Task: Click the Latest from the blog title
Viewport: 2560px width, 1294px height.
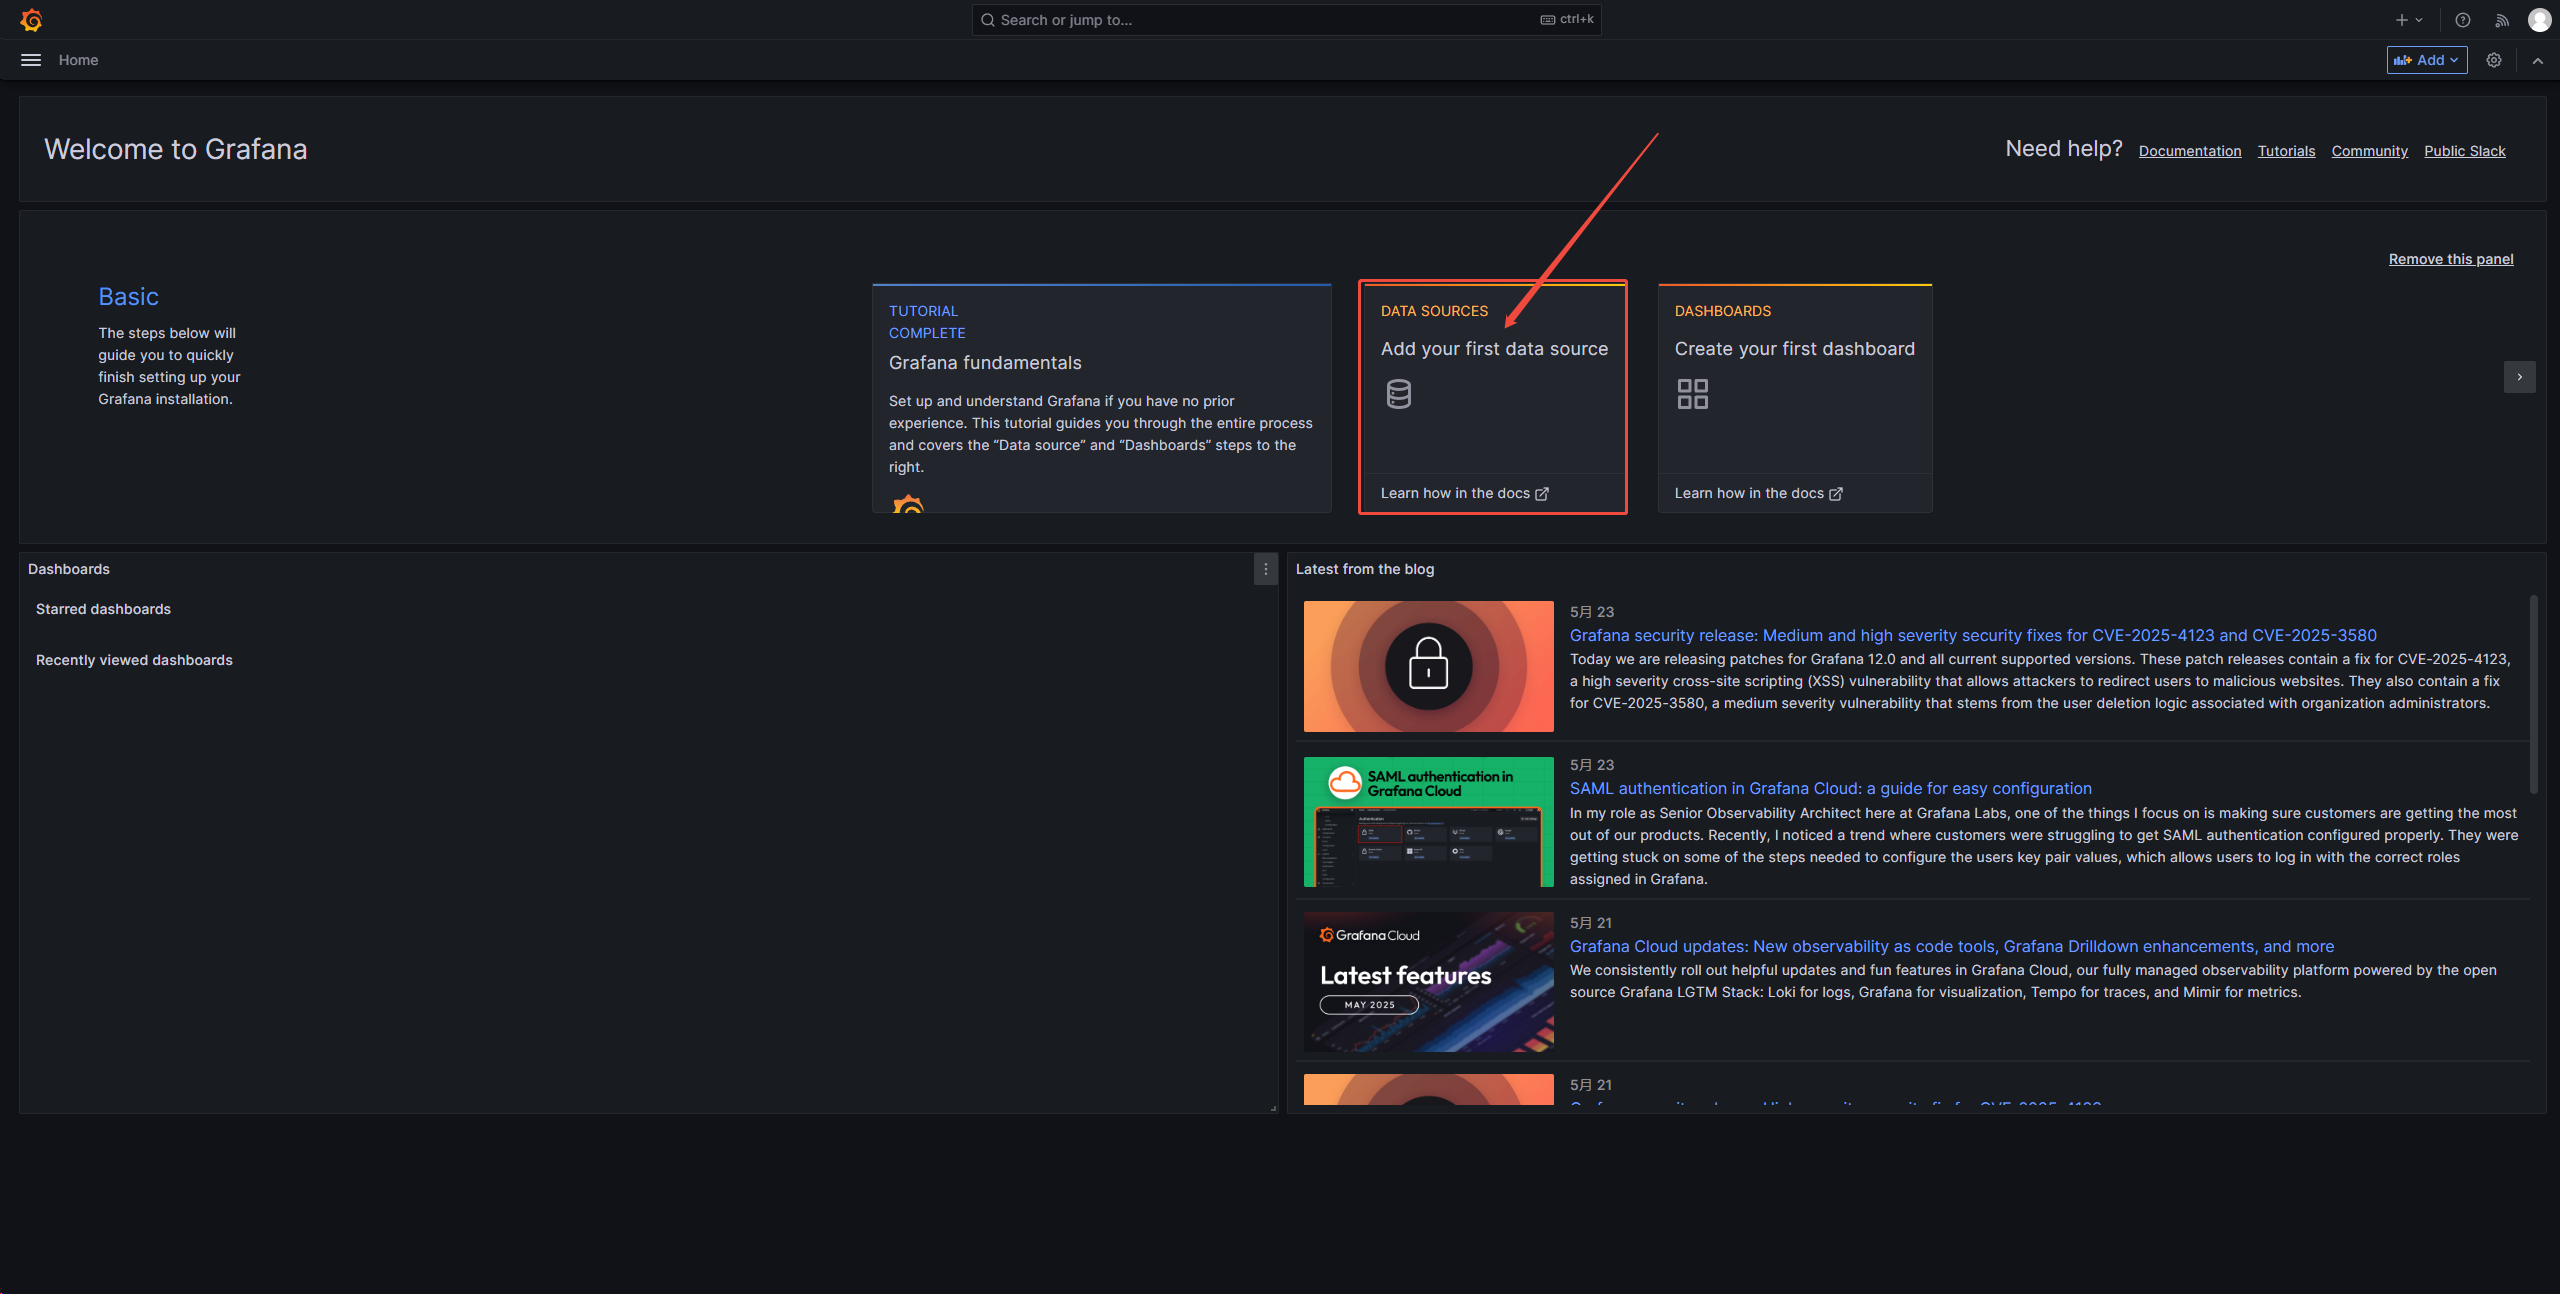Action: pyautogui.click(x=1364, y=569)
